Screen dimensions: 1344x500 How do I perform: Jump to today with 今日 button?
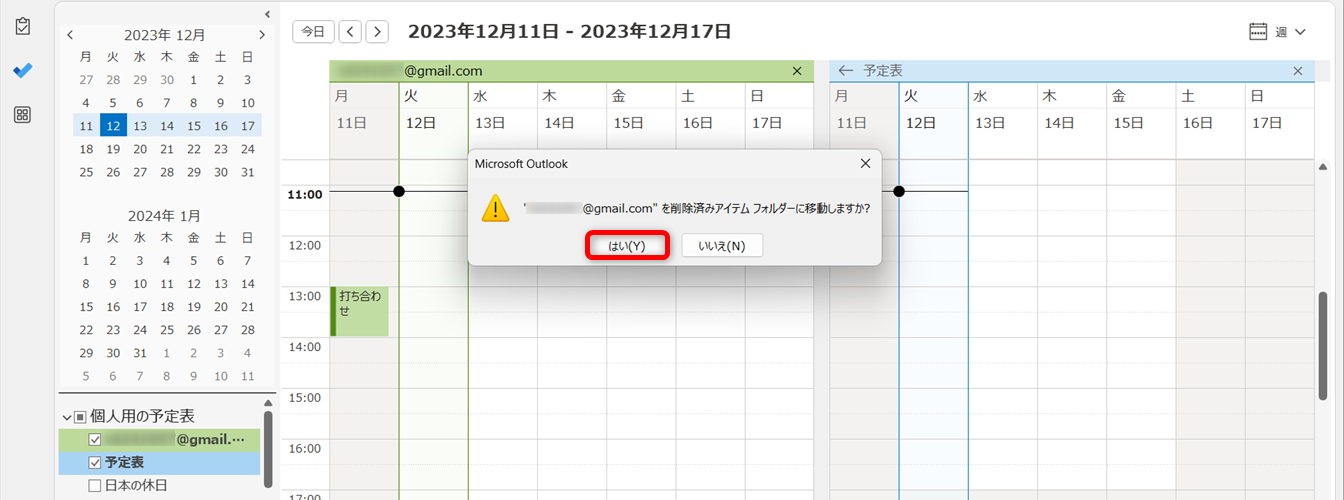click(313, 32)
